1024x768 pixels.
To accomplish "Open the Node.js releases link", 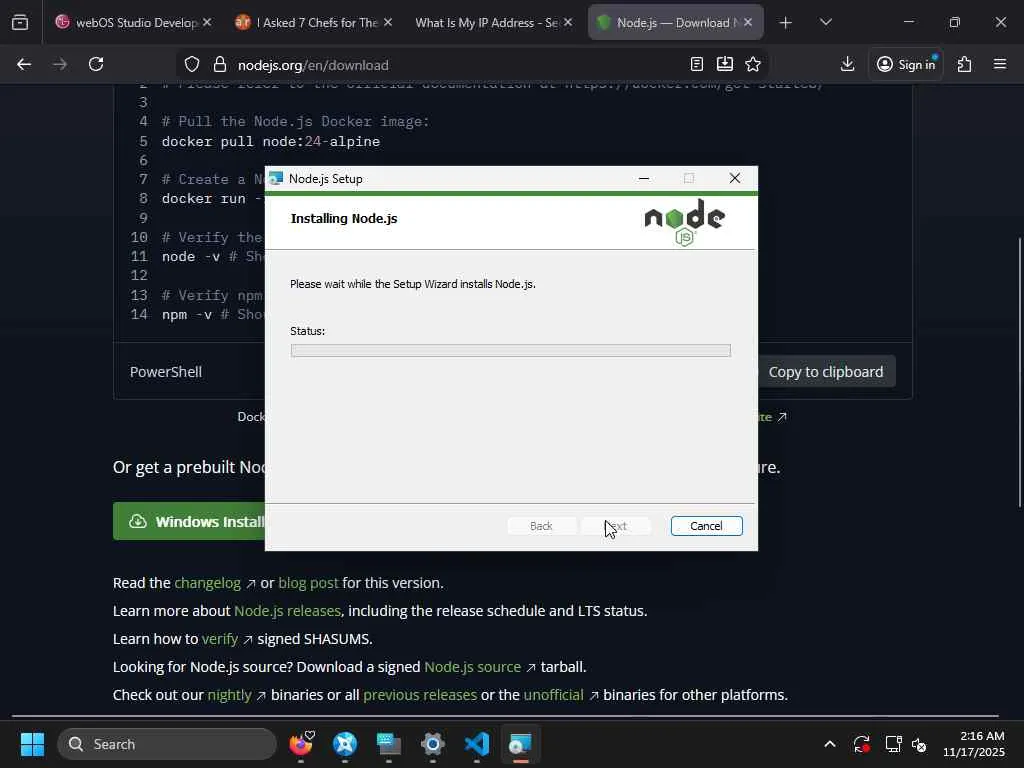I will (x=287, y=611).
